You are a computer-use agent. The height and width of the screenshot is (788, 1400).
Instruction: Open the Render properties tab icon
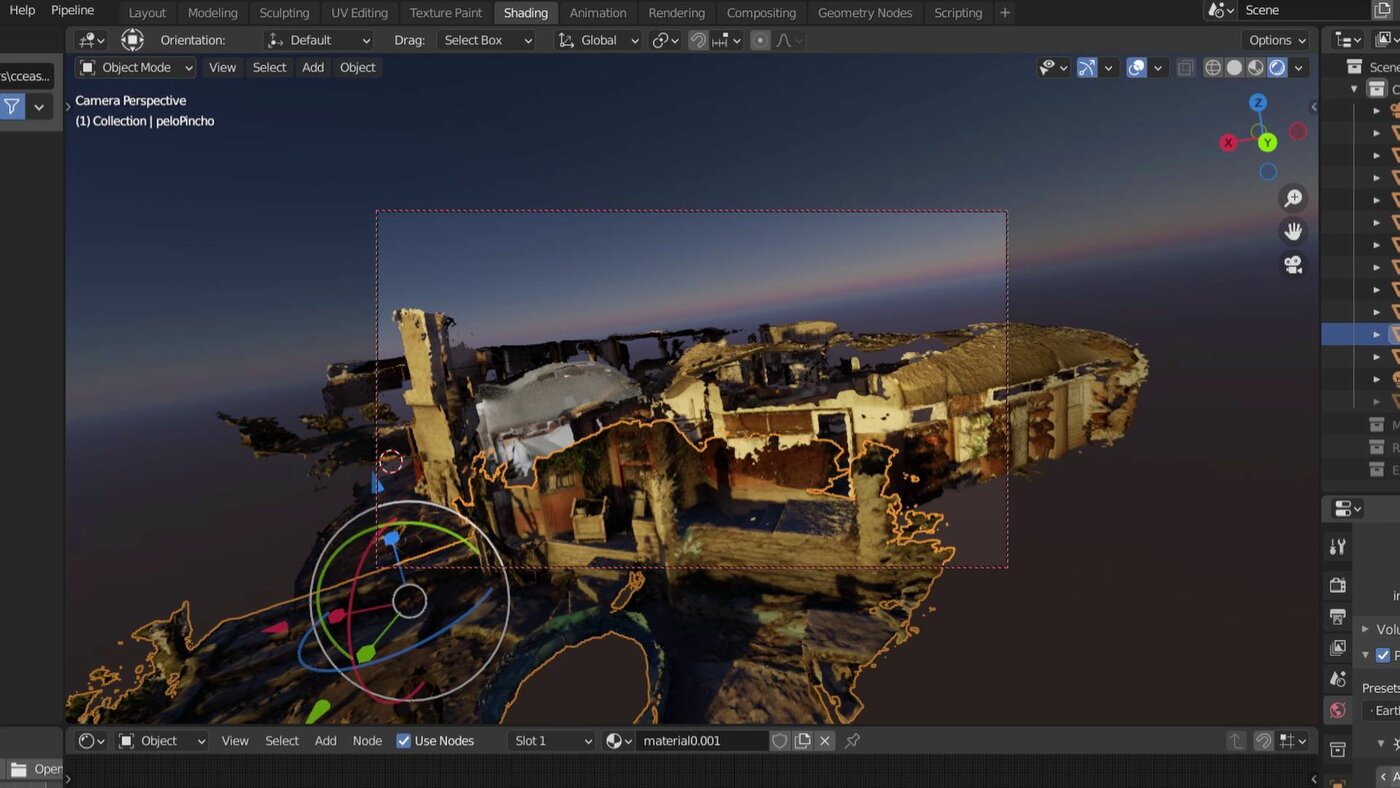click(1338, 584)
